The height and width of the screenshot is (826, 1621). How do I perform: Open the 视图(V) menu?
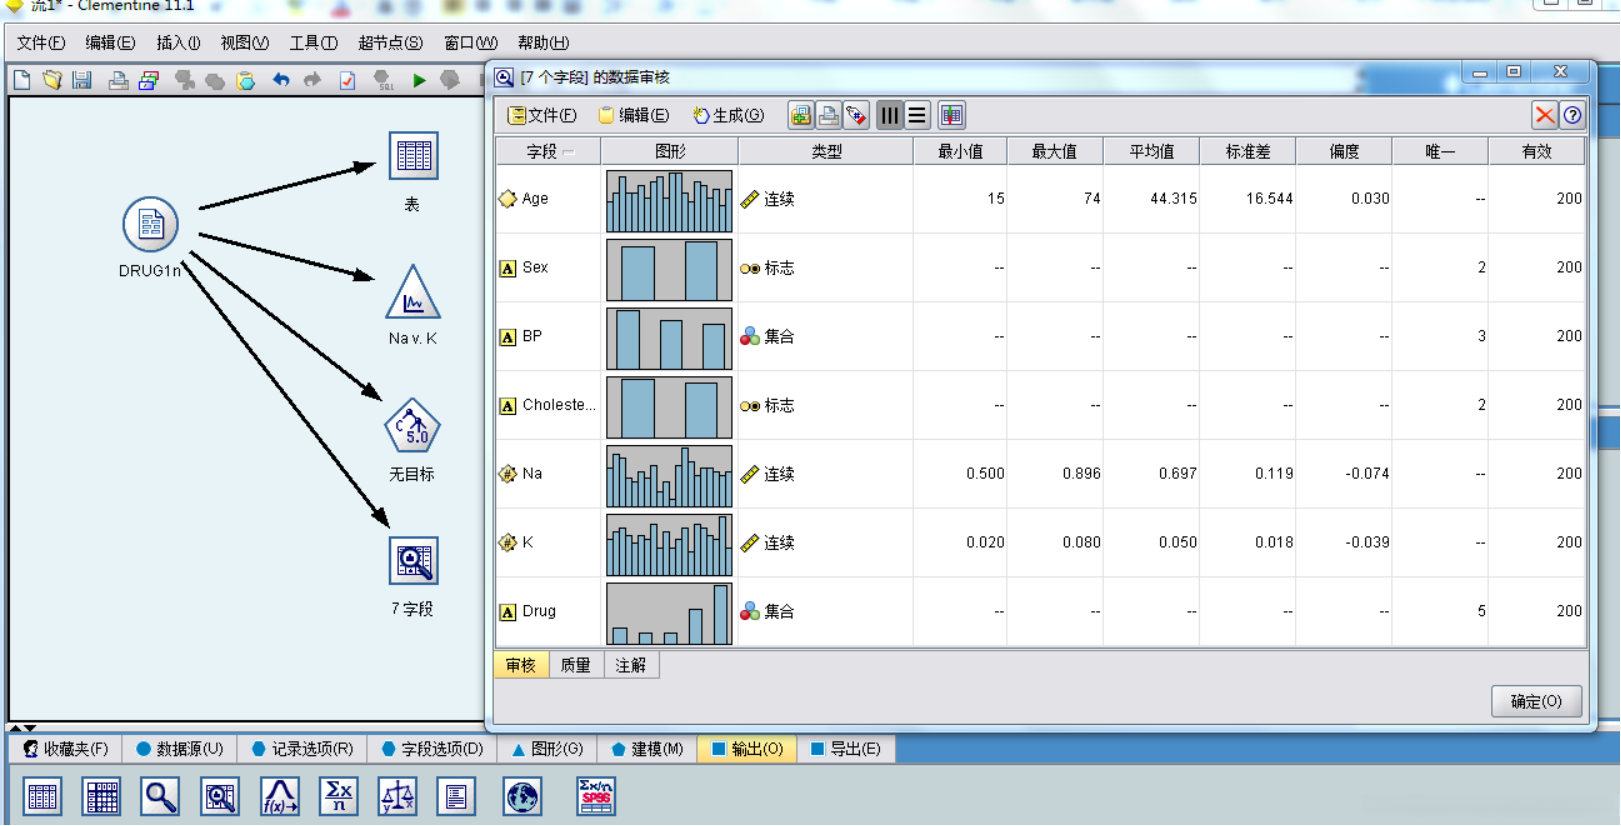(x=244, y=43)
